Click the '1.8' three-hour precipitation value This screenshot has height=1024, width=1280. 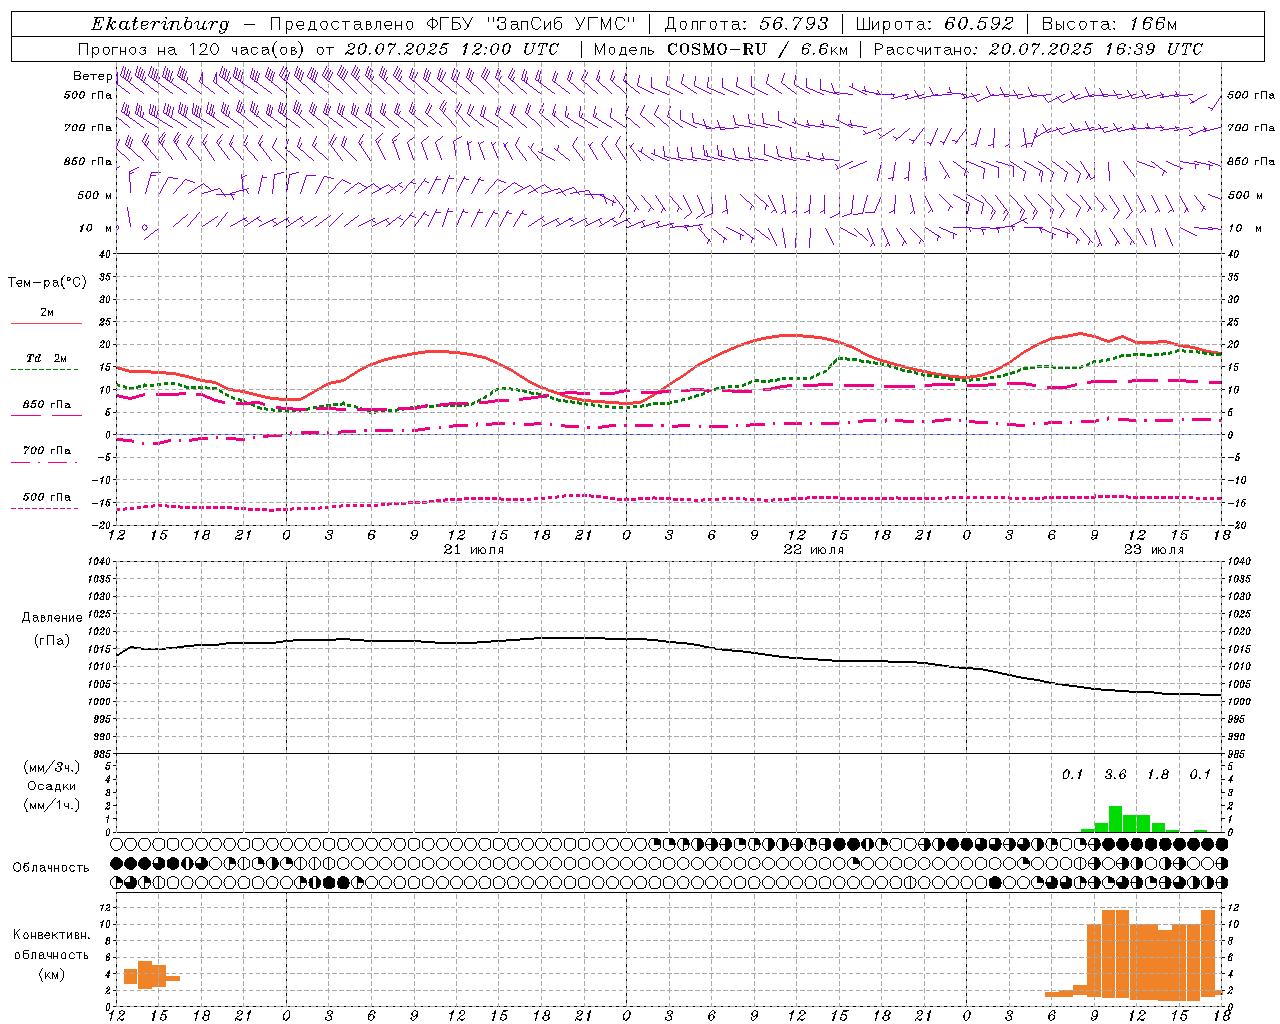click(x=1158, y=775)
